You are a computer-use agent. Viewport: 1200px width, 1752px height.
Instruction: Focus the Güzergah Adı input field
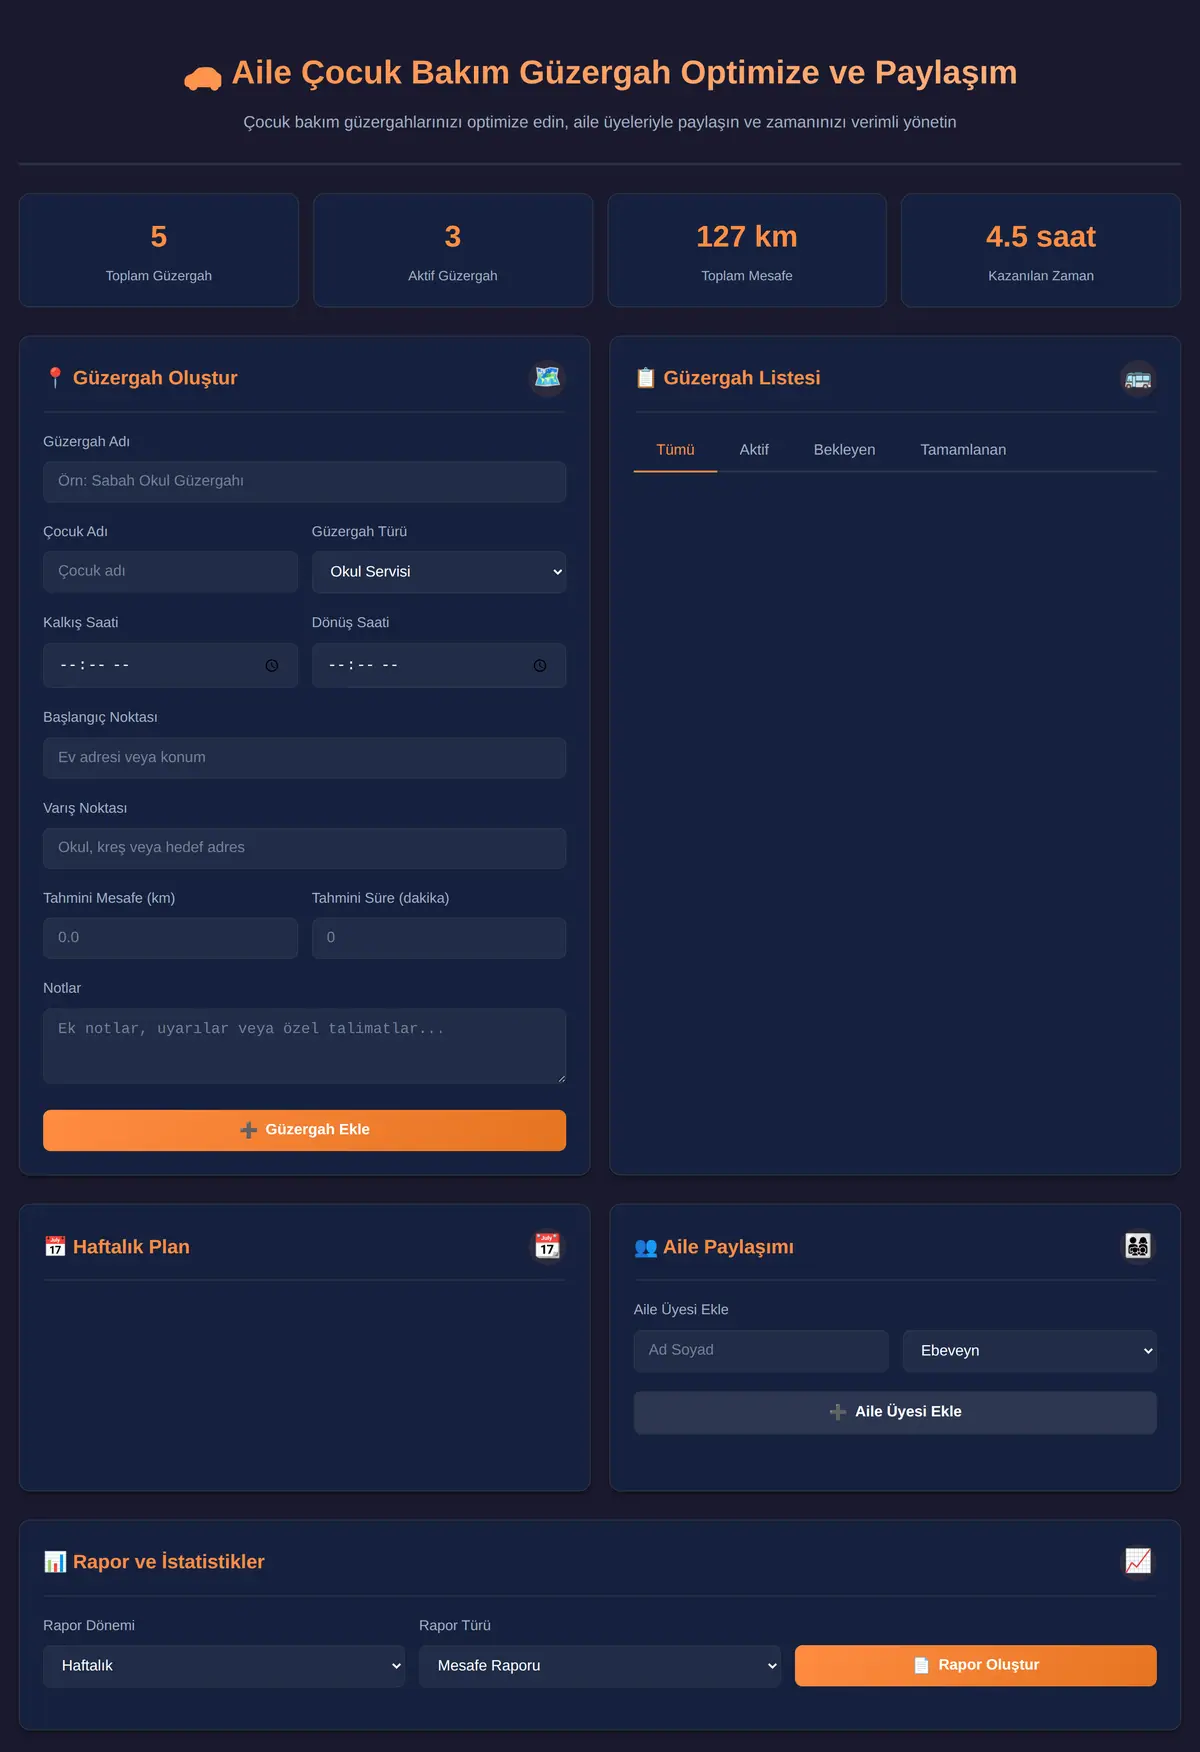tap(304, 482)
